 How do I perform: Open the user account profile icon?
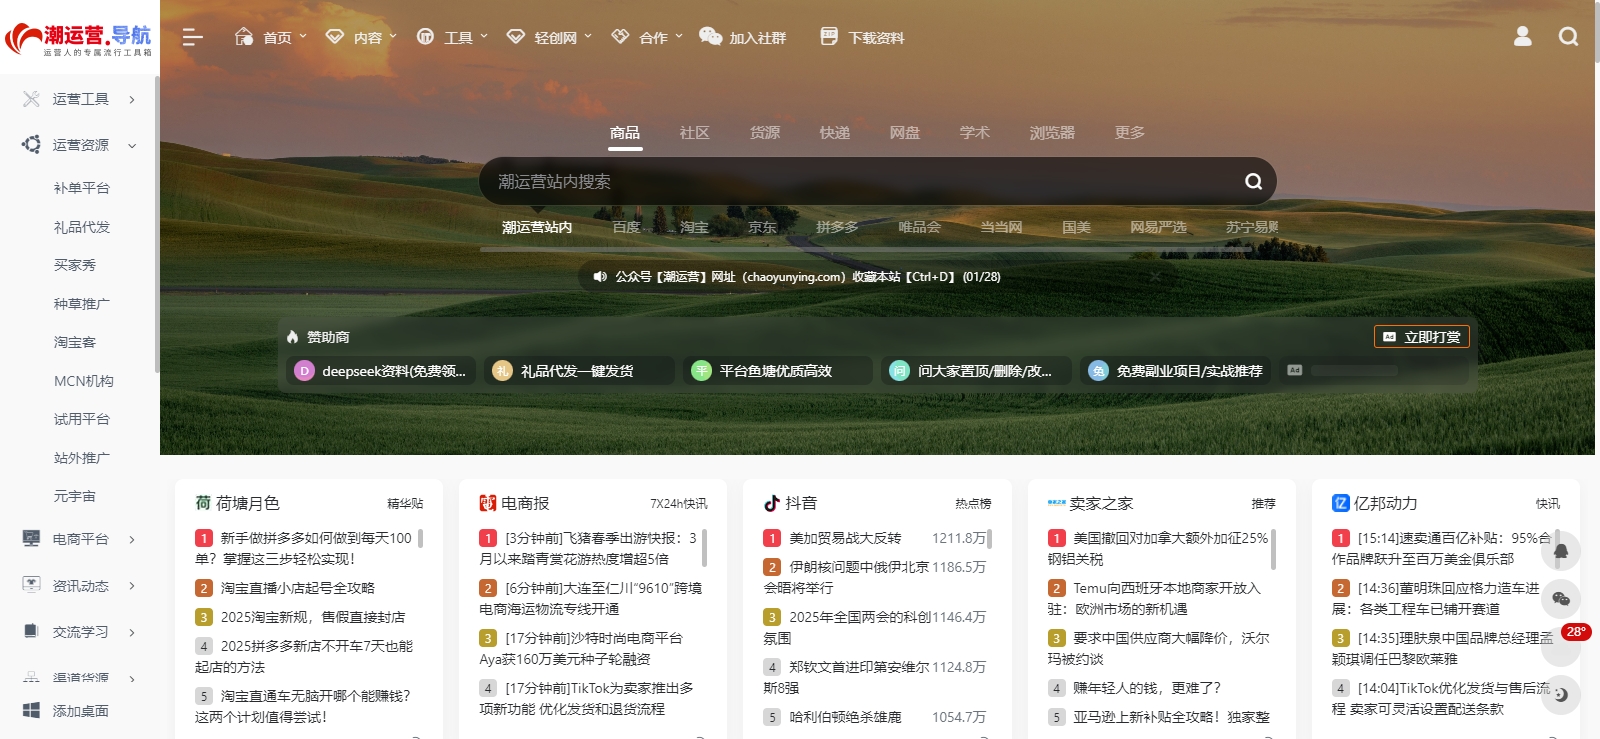[x=1522, y=37]
